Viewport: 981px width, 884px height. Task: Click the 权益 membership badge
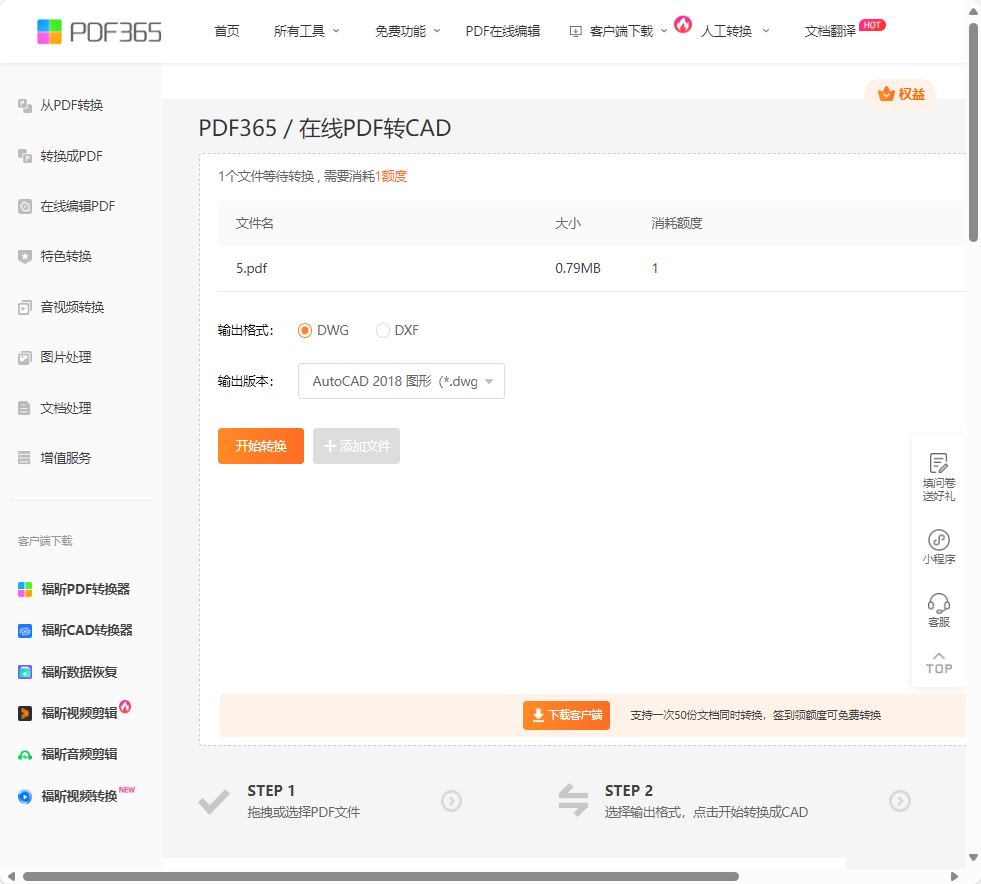pyautogui.click(x=900, y=94)
